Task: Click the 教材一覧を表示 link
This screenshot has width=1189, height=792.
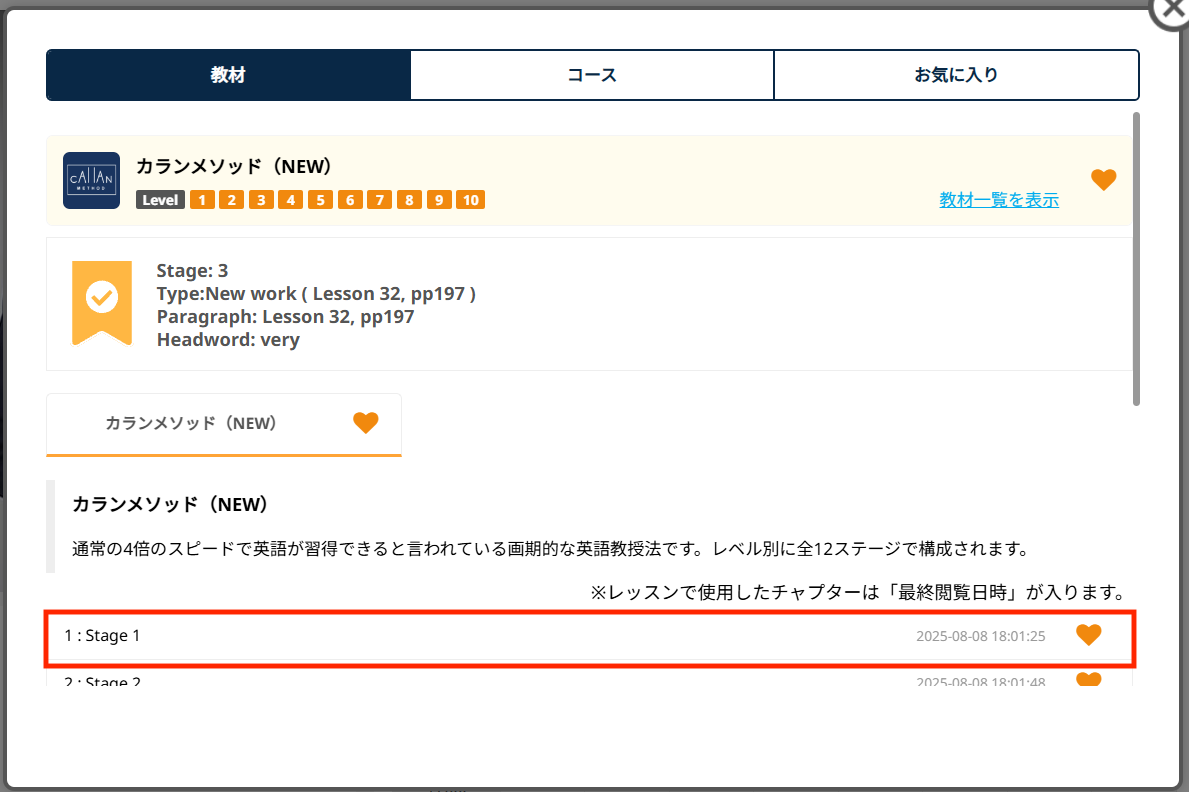Action: click(x=998, y=200)
